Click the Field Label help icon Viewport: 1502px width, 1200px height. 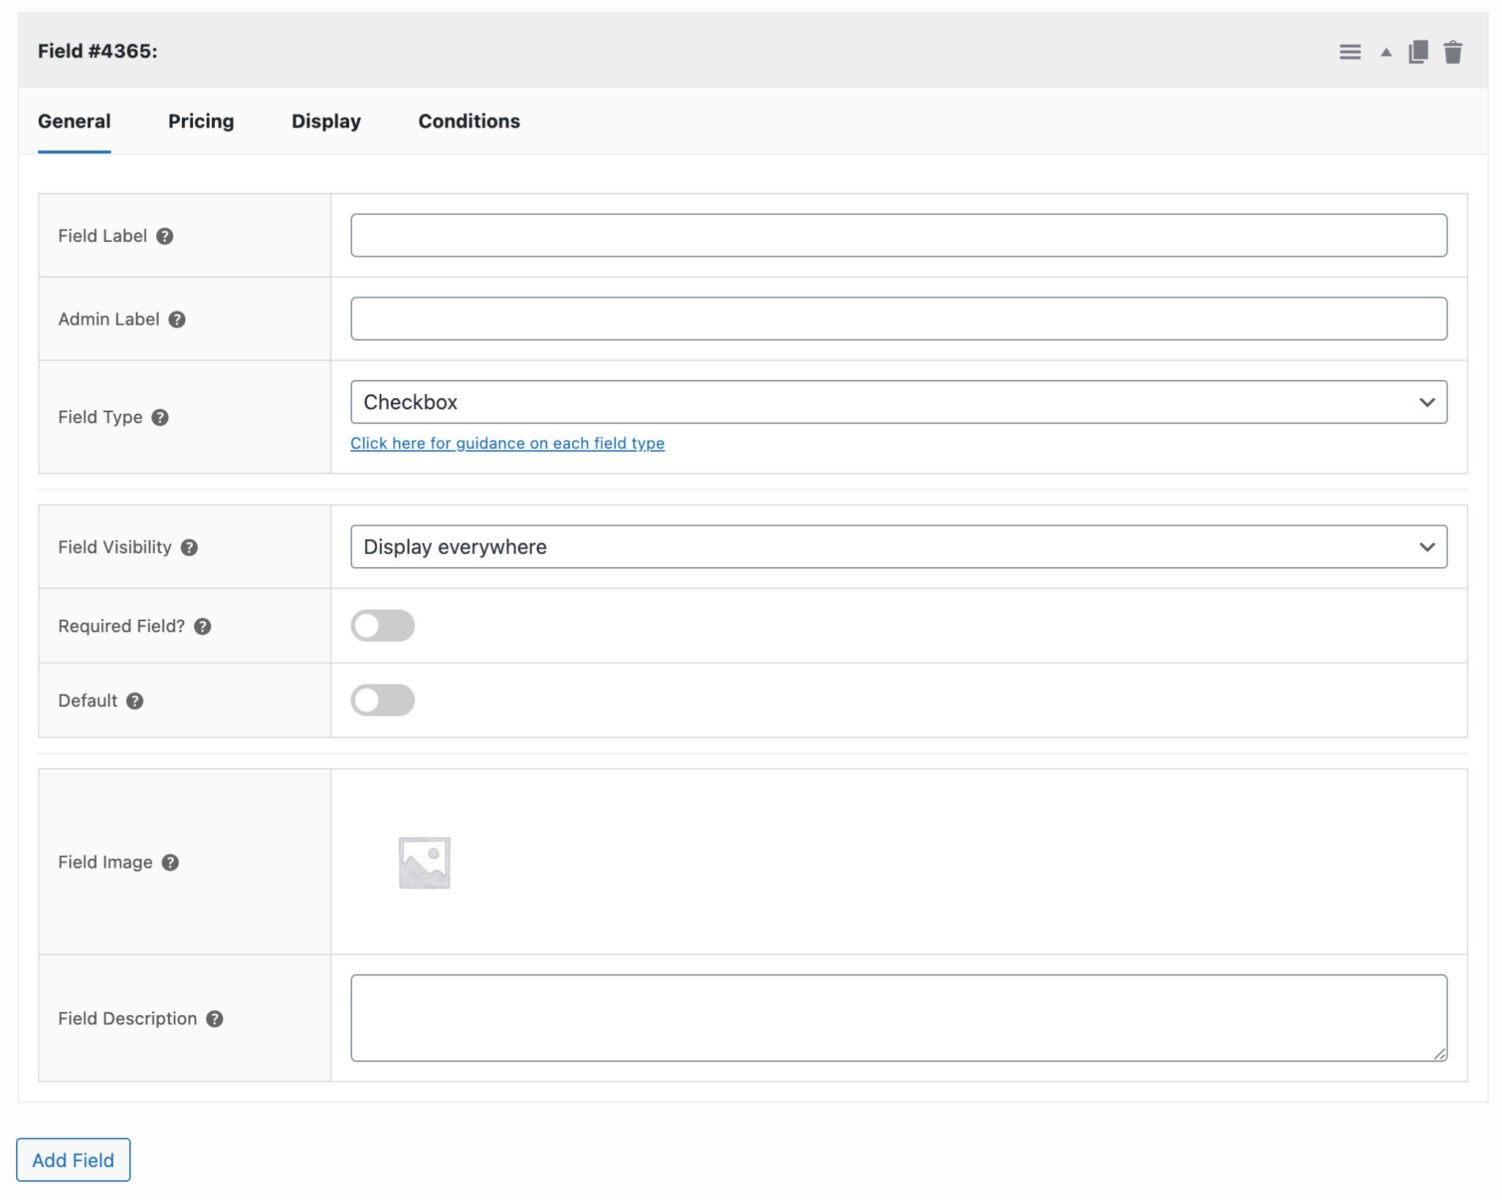(x=164, y=236)
